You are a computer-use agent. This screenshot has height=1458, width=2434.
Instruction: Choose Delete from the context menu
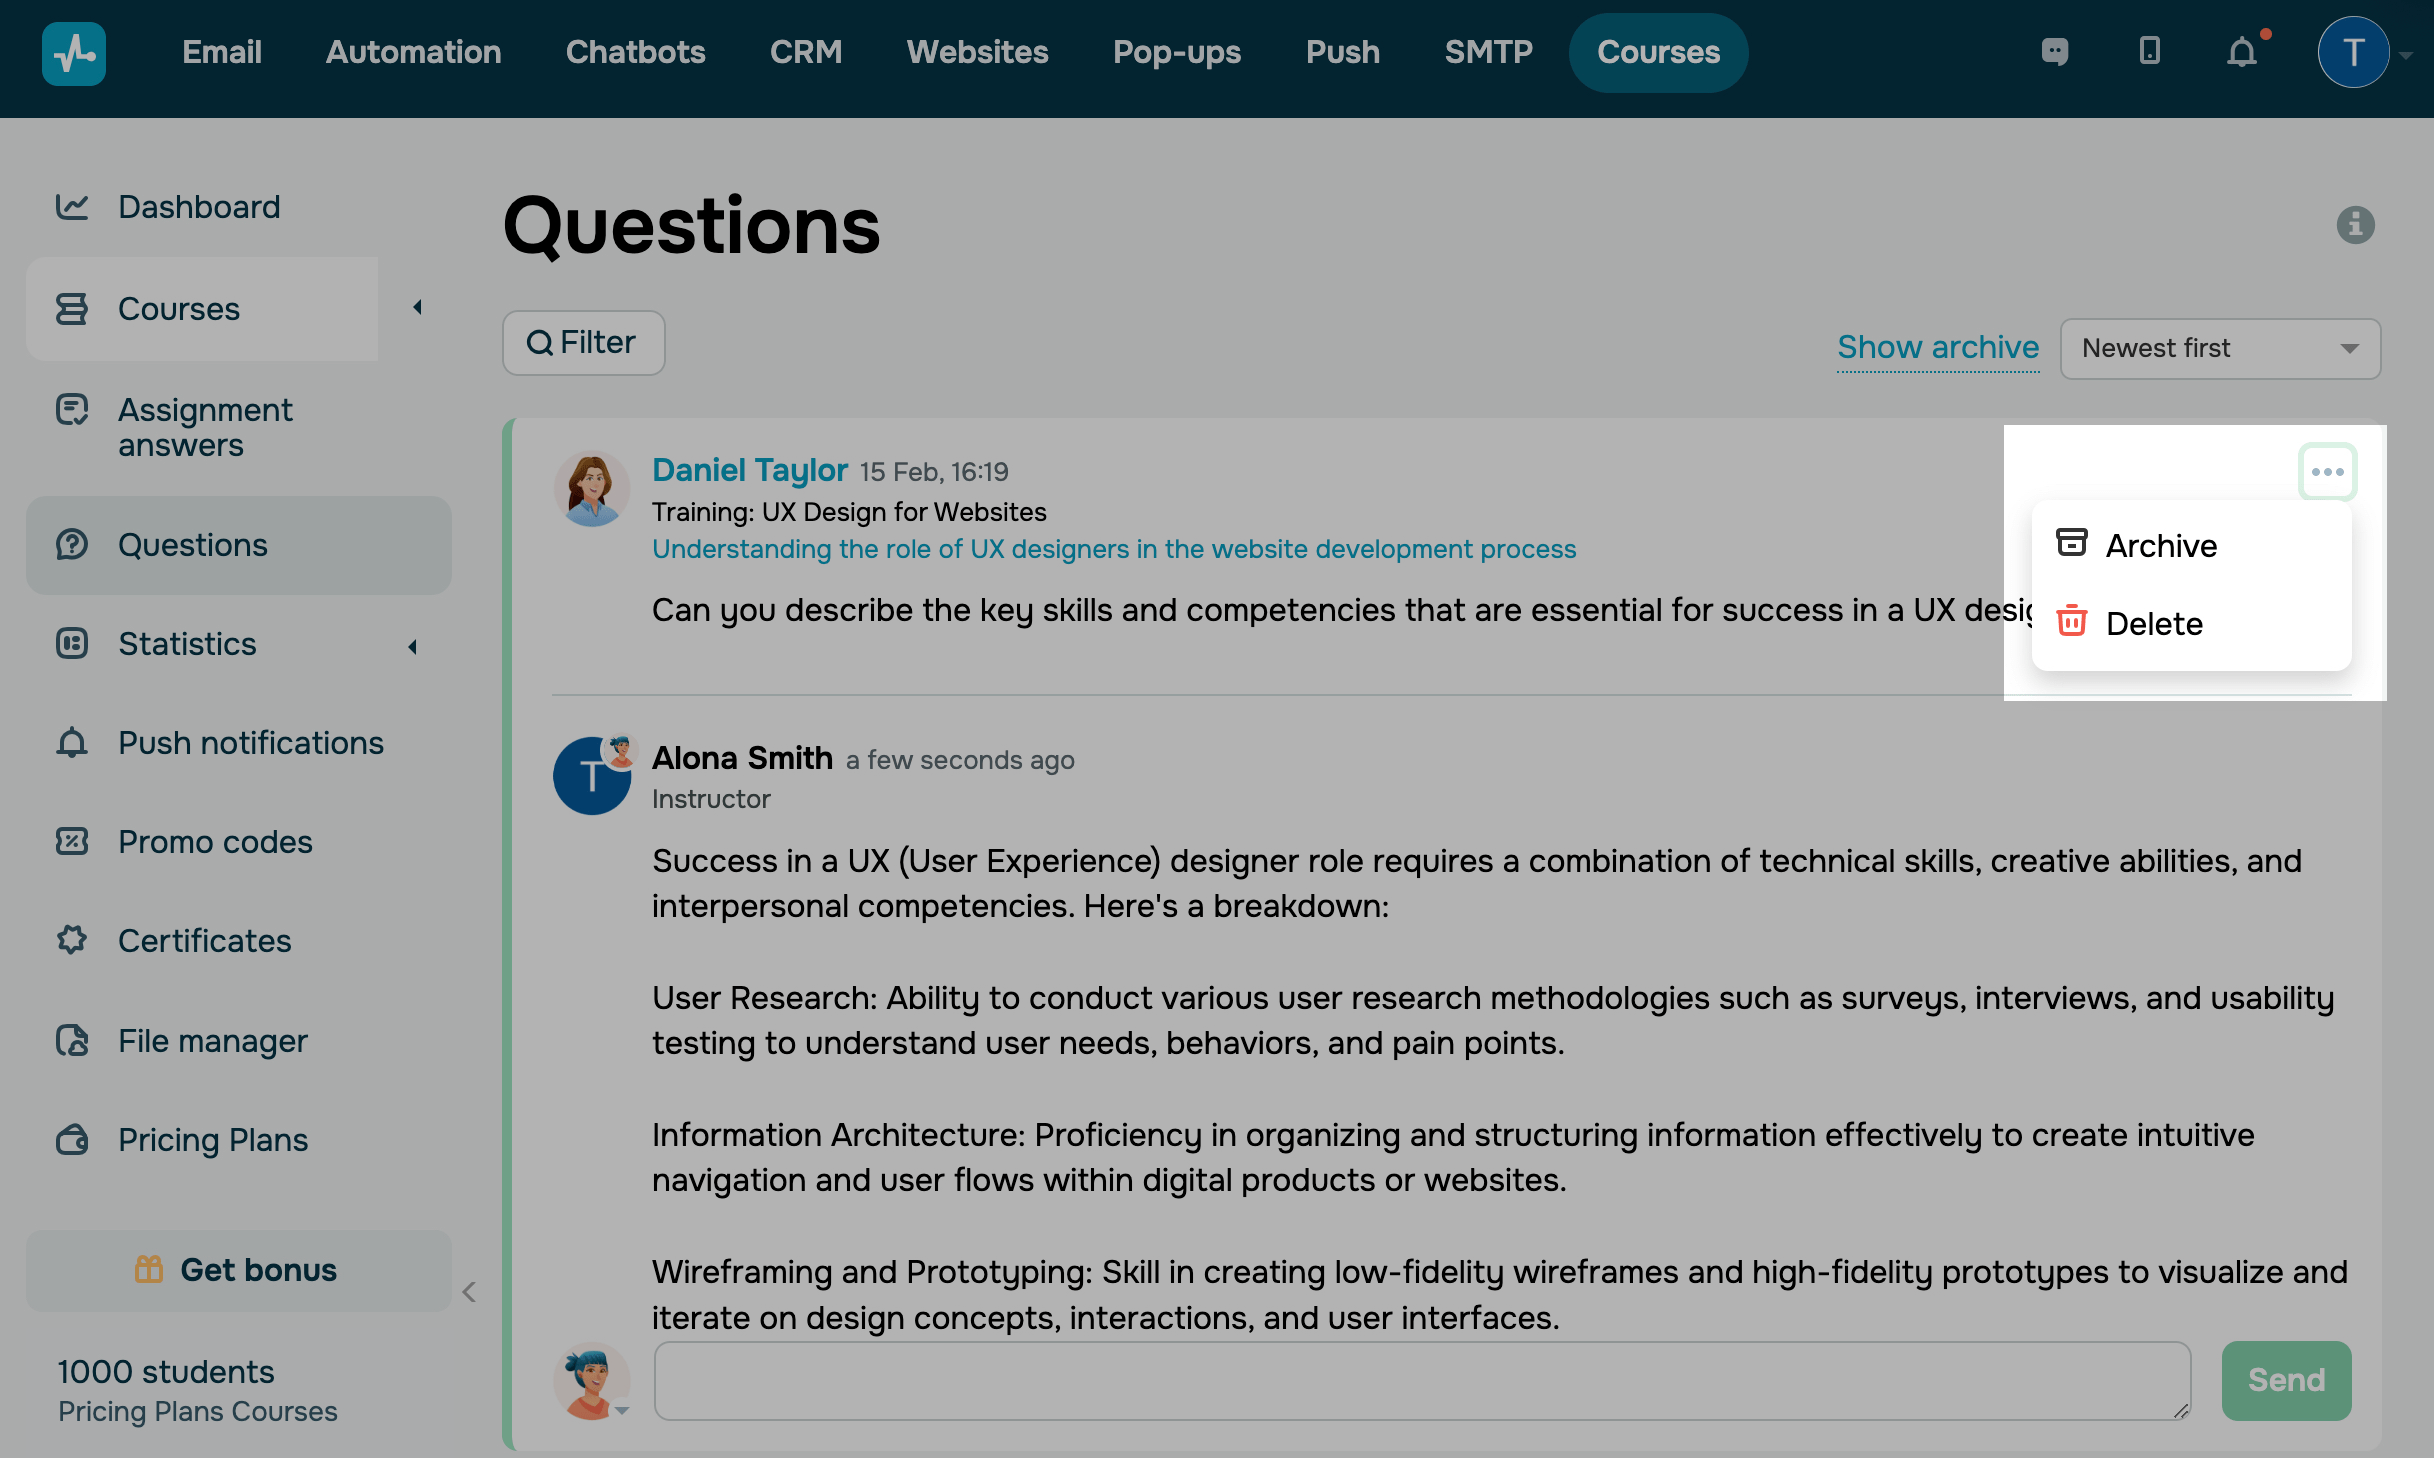[2153, 624]
